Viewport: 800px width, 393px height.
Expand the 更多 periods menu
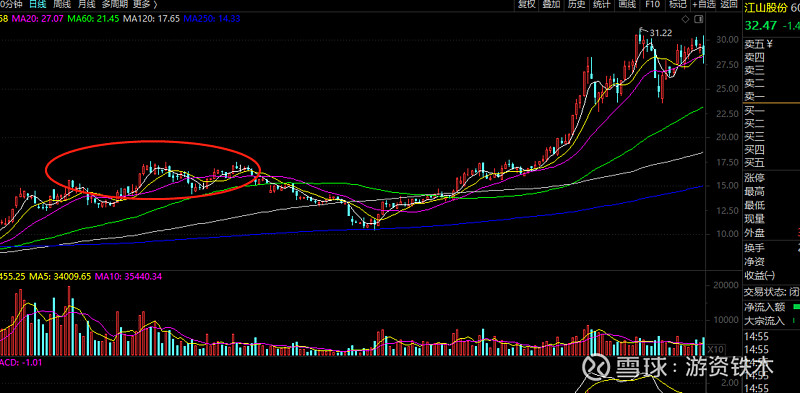(x=145, y=5)
